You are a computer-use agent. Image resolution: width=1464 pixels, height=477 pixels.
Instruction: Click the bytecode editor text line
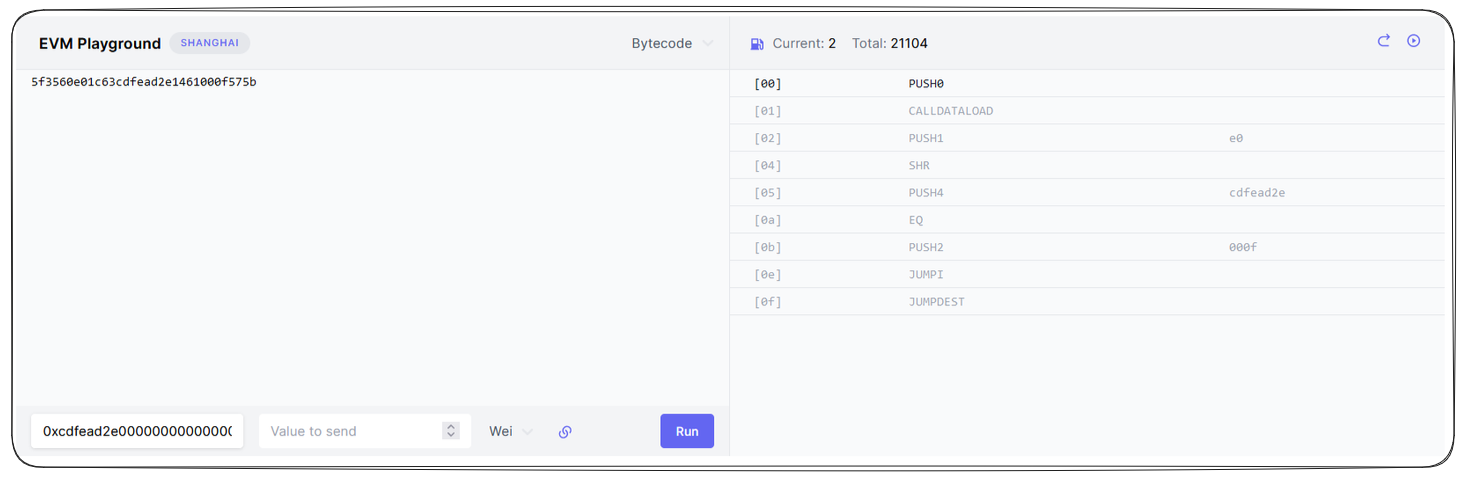[x=144, y=82]
